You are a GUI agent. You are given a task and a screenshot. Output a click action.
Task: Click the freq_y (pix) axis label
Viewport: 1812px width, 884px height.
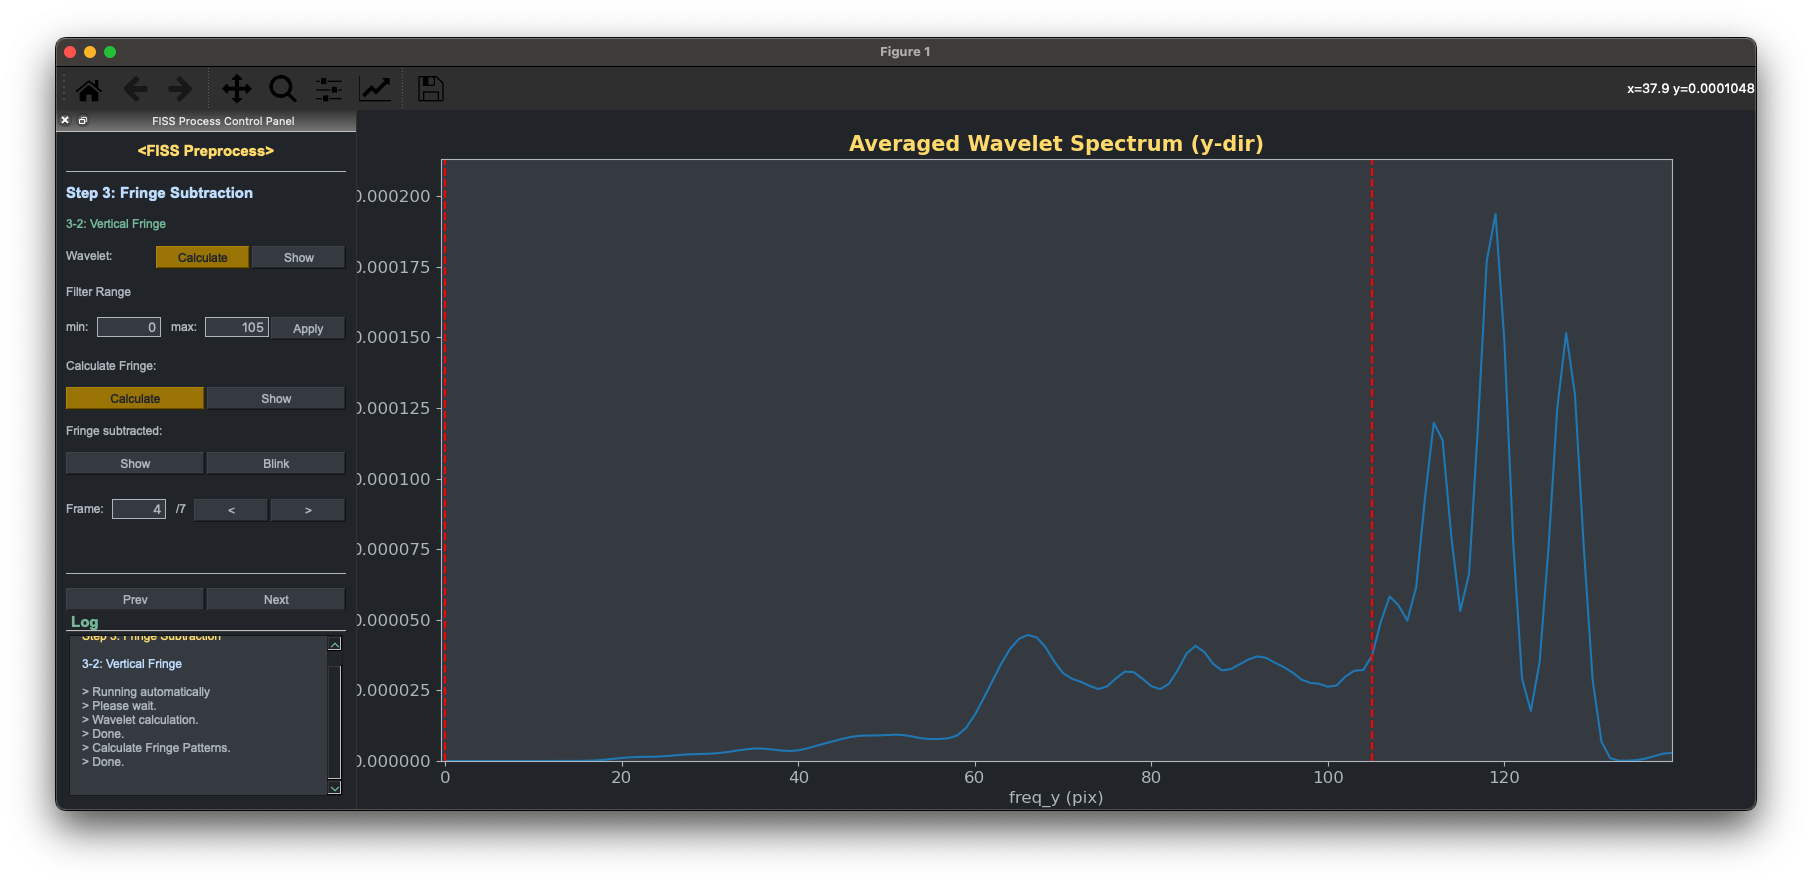click(x=1056, y=797)
